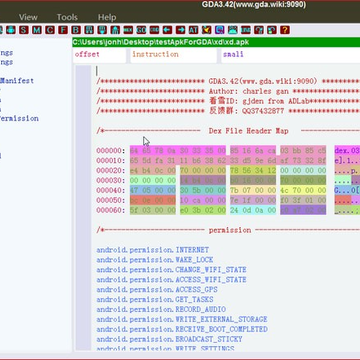
Task: Click the offset column header
Action: pyautogui.click(x=99, y=55)
